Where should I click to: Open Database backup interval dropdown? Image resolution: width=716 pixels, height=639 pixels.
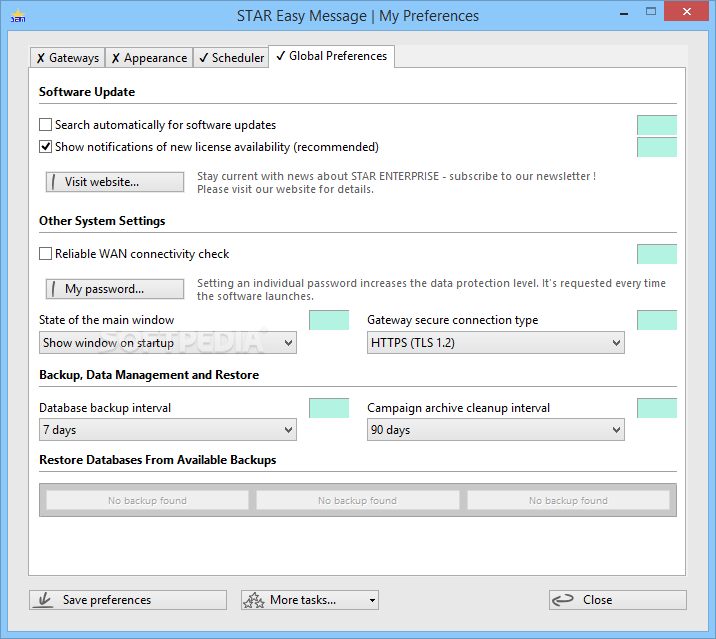(x=168, y=430)
